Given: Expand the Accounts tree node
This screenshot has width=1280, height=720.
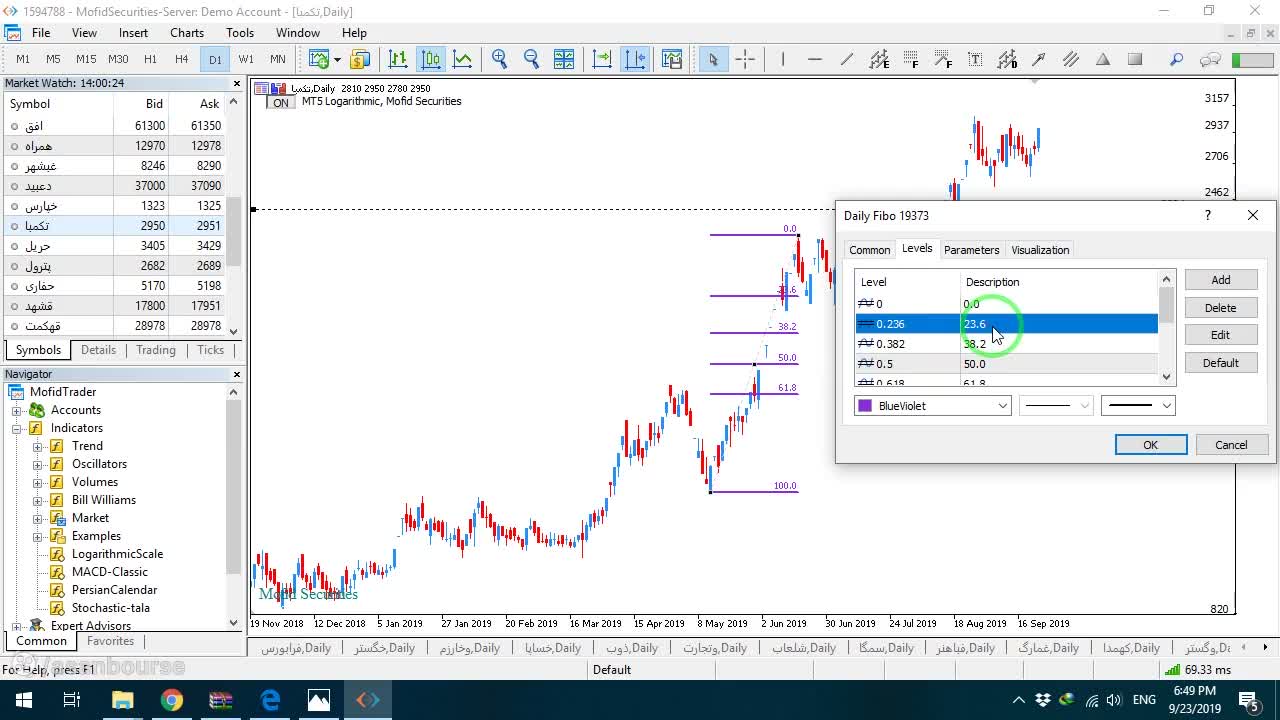Looking at the screenshot, I should coord(17,410).
